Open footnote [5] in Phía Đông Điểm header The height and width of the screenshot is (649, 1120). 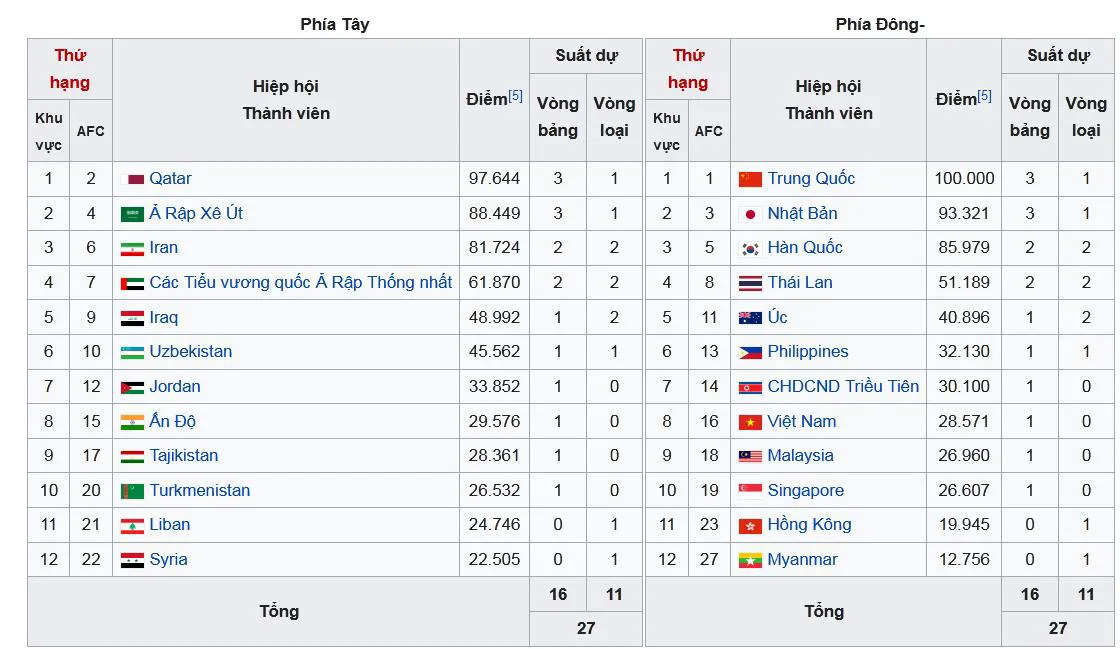click(x=984, y=96)
